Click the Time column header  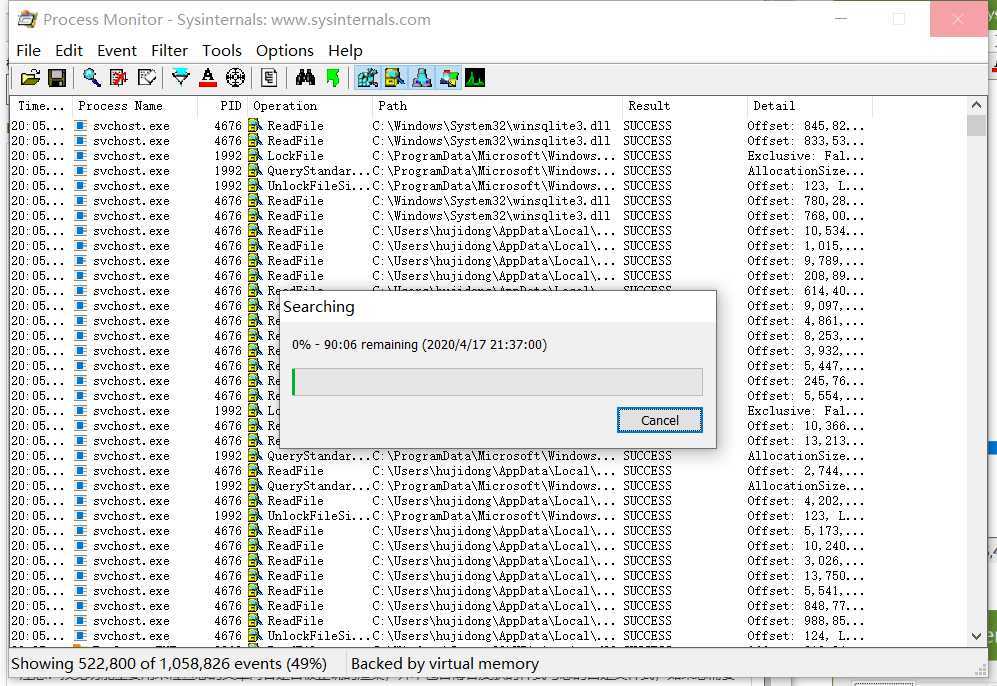pyautogui.click(x=41, y=106)
